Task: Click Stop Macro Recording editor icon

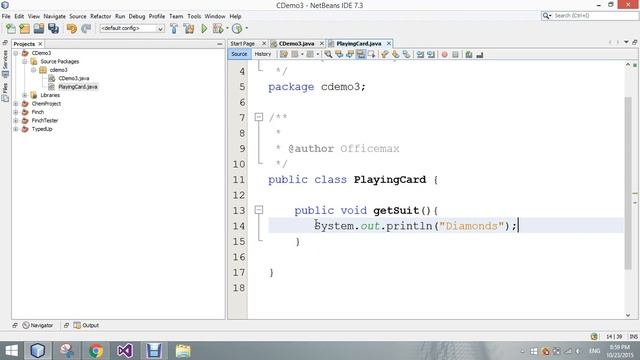Action: tap(456, 54)
